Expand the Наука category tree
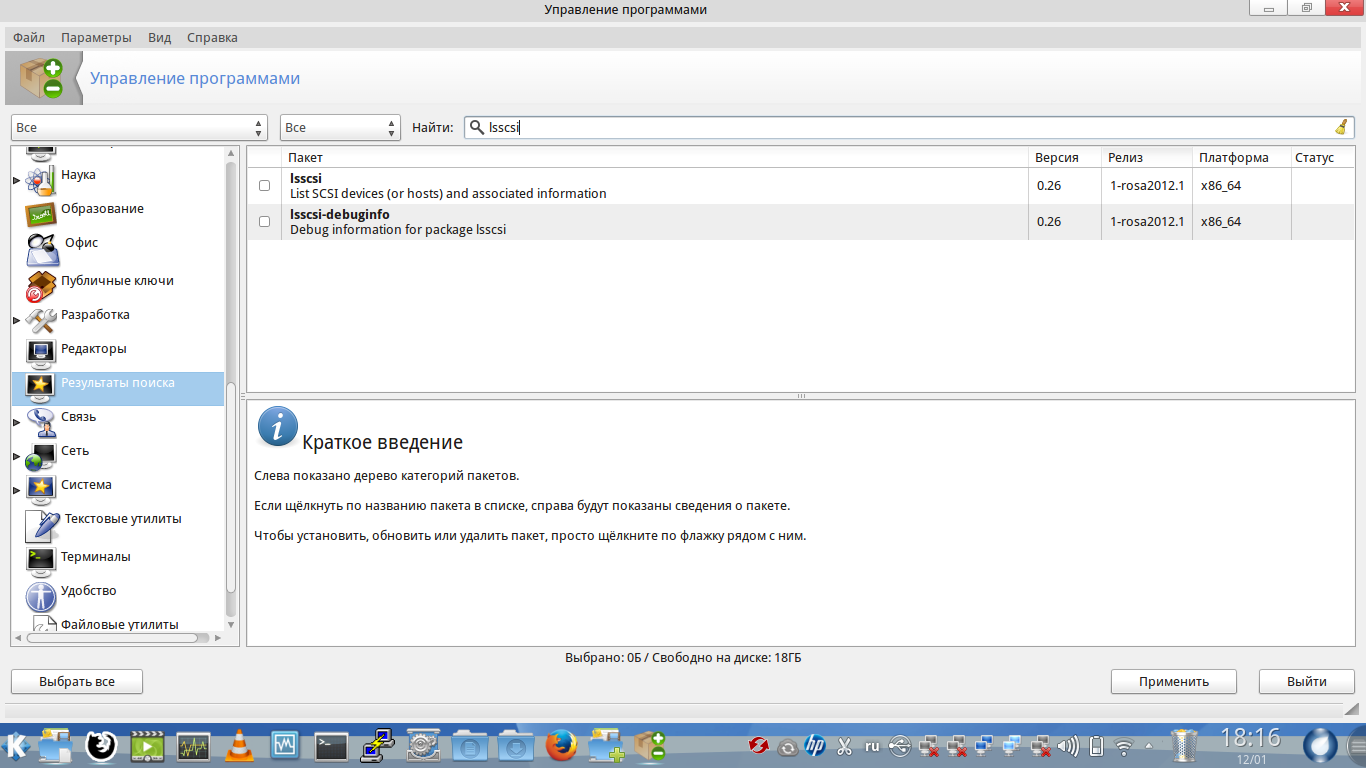This screenshot has height=768, width=1366. (x=16, y=180)
